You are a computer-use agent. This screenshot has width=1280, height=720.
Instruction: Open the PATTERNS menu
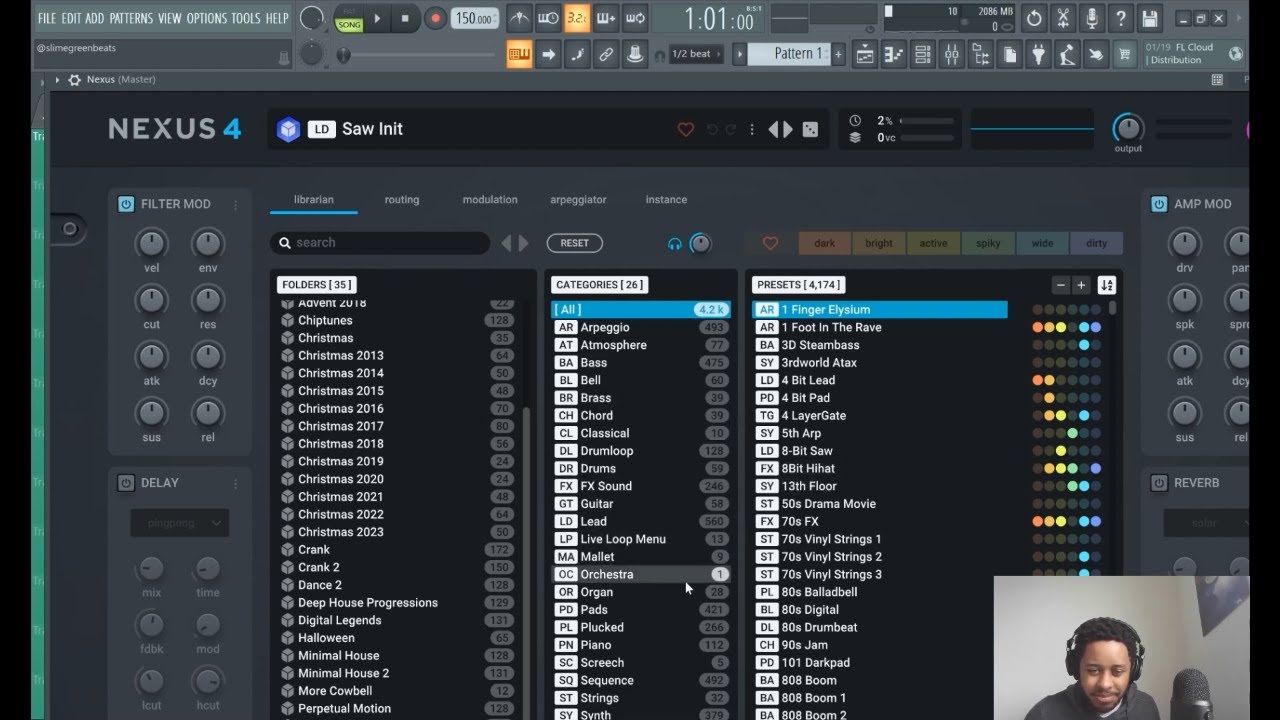click(x=131, y=19)
